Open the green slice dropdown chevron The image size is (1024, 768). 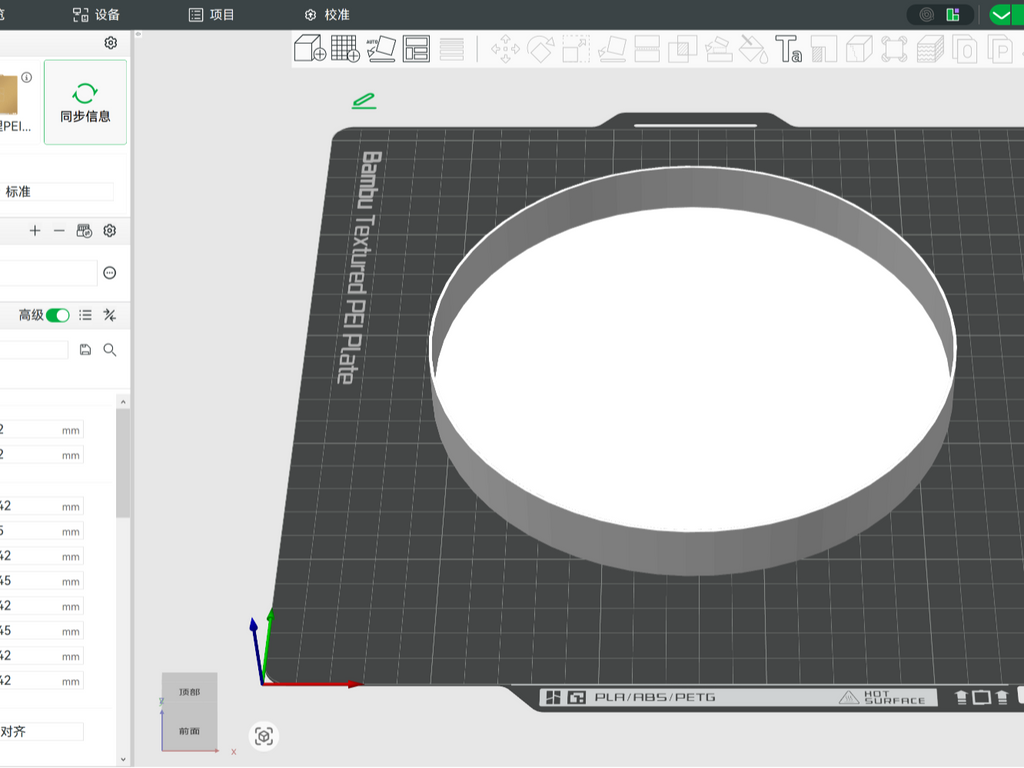(x=1000, y=14)
